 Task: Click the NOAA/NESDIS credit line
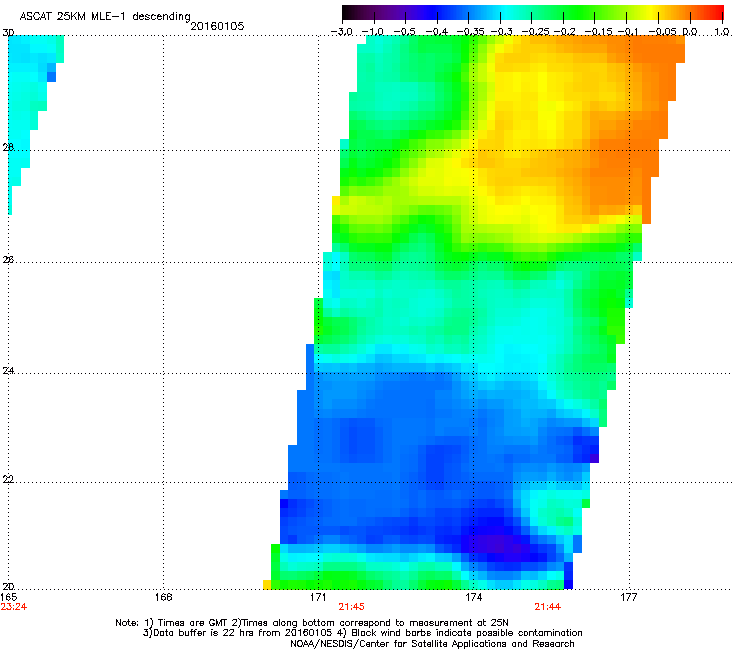(432, 644)
